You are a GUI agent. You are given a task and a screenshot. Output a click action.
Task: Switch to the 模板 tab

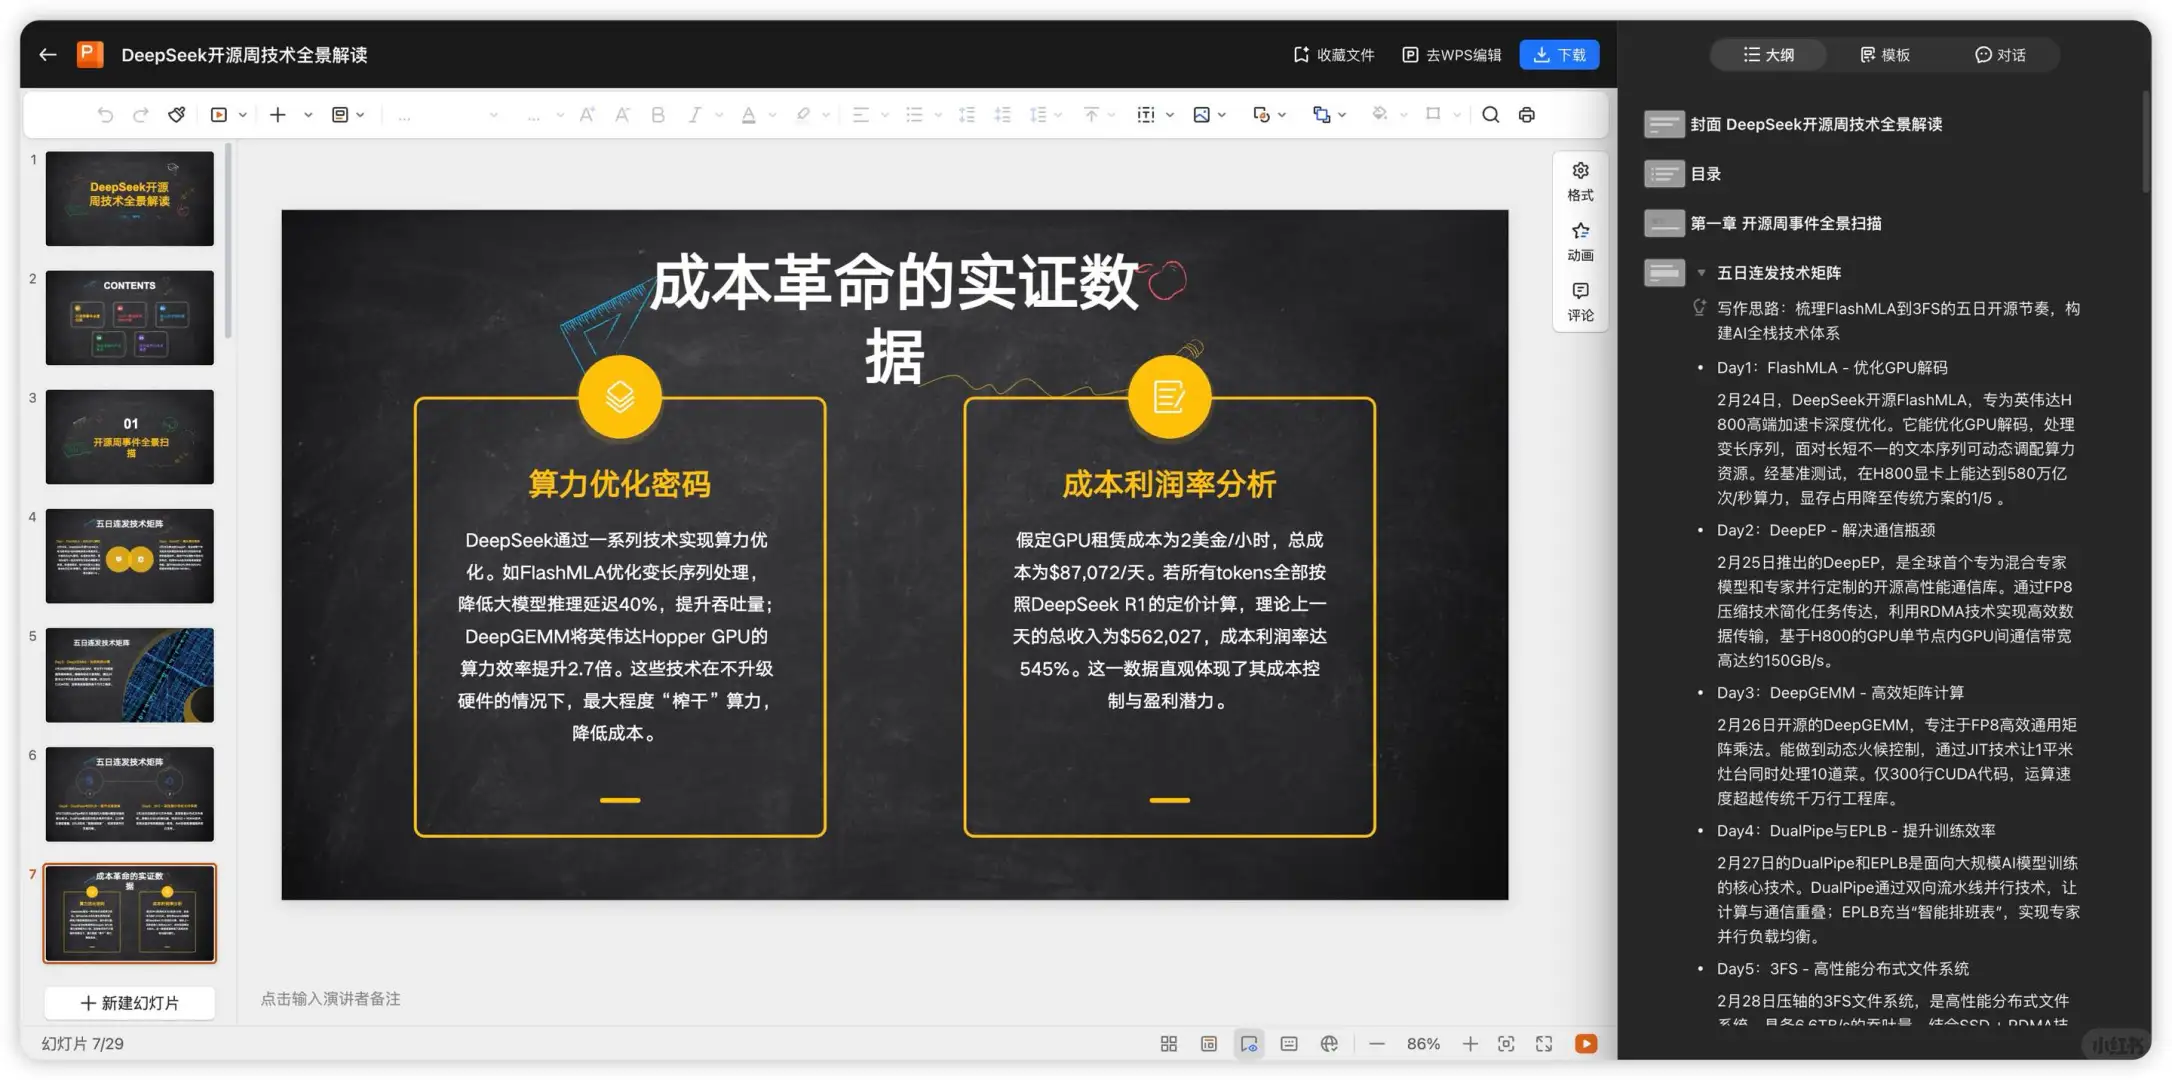click(x=1885, y=55)
